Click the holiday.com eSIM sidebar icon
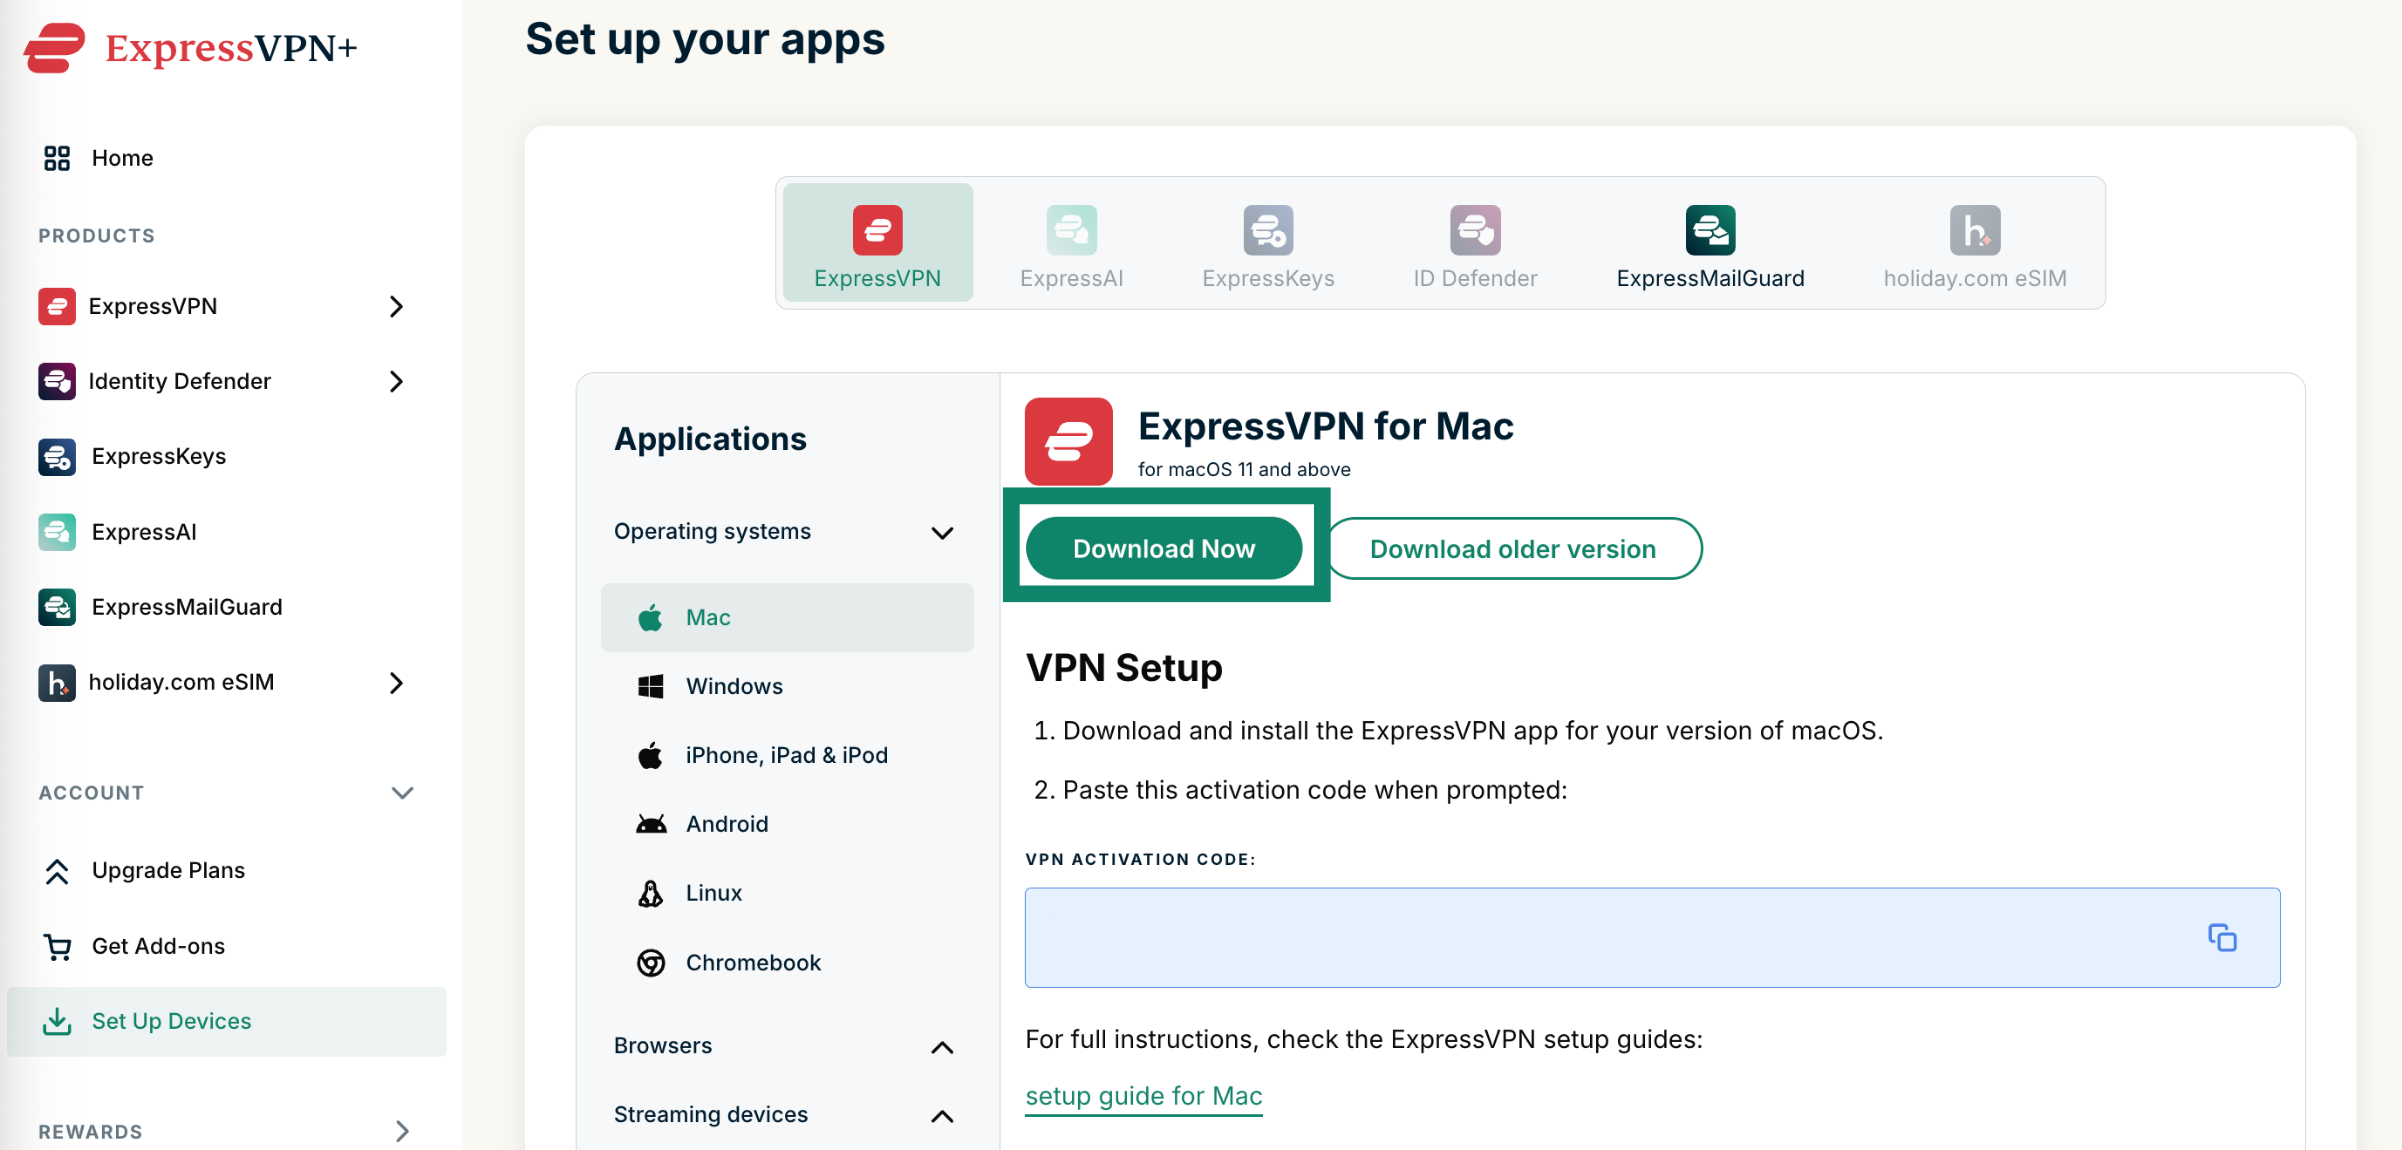 click(57, 682)
